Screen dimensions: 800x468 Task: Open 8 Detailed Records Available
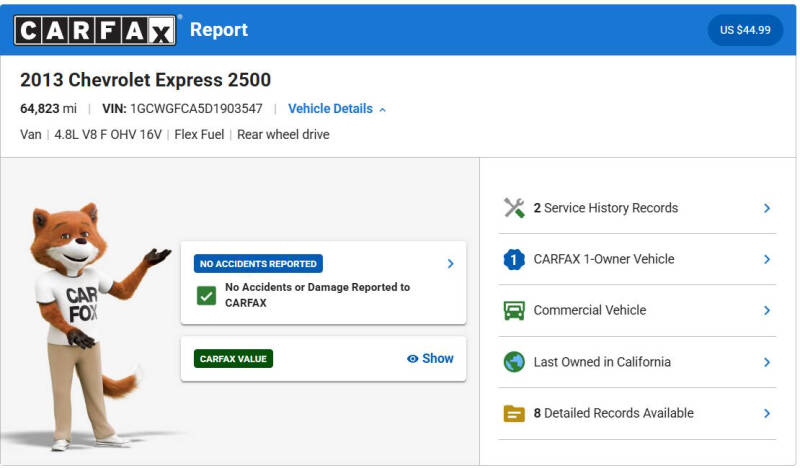click(x=613, y=413)
